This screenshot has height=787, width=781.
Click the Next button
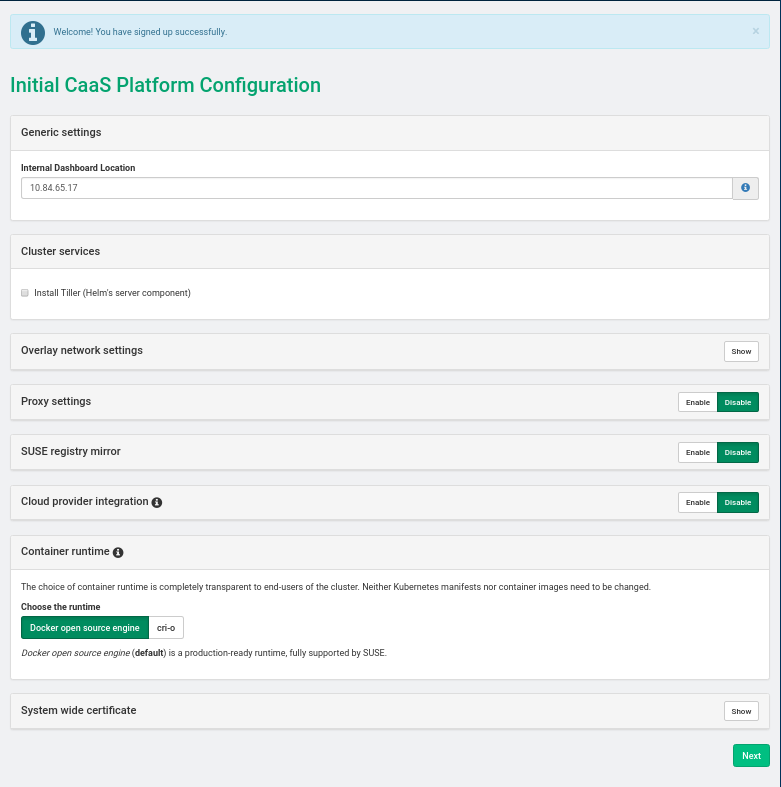tap(751, 756)
